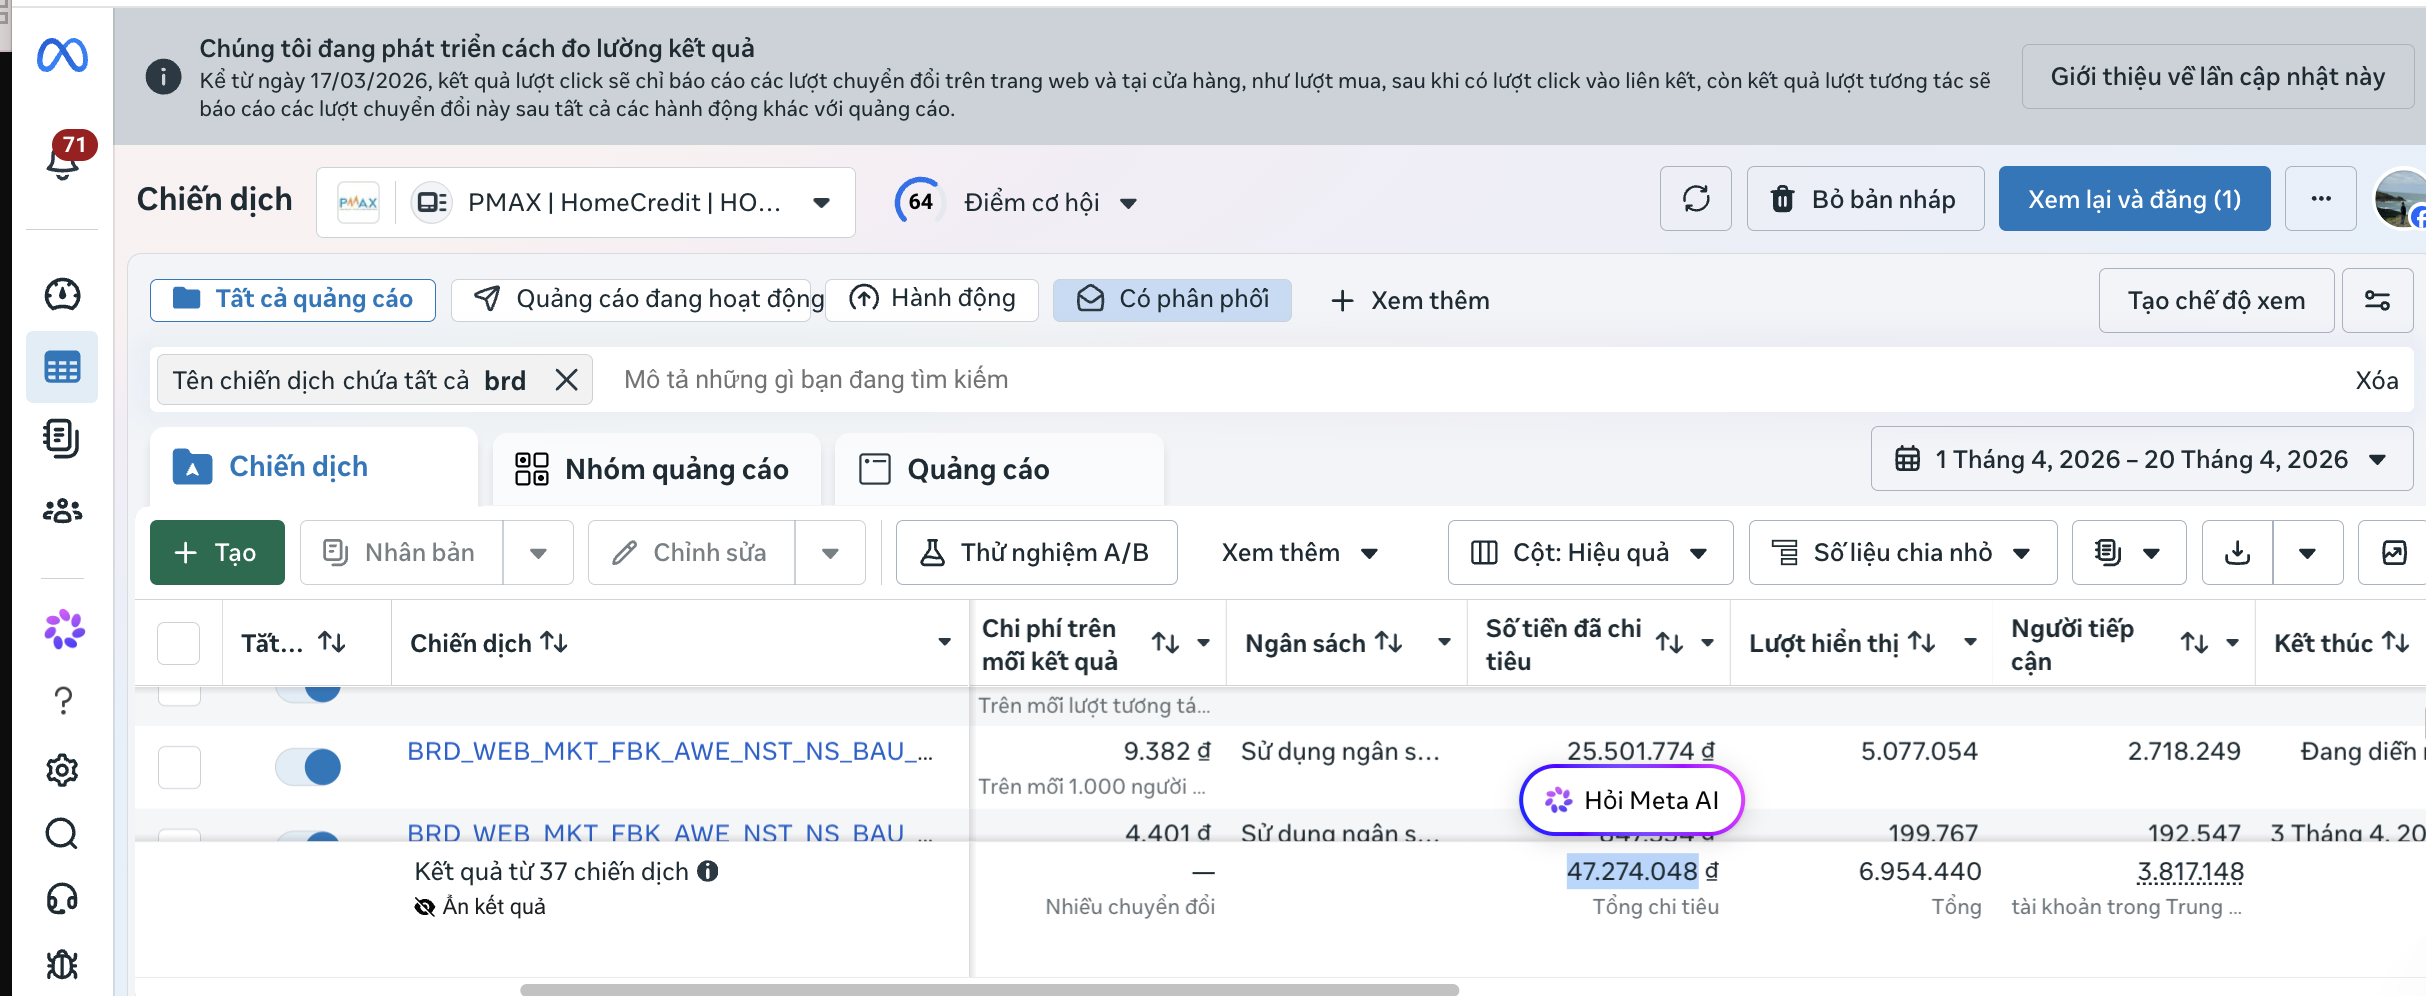Click 'Giới thiệu về lần cập nhật này'
This screenshot has width=2426, height=996.
[2218, 77]
